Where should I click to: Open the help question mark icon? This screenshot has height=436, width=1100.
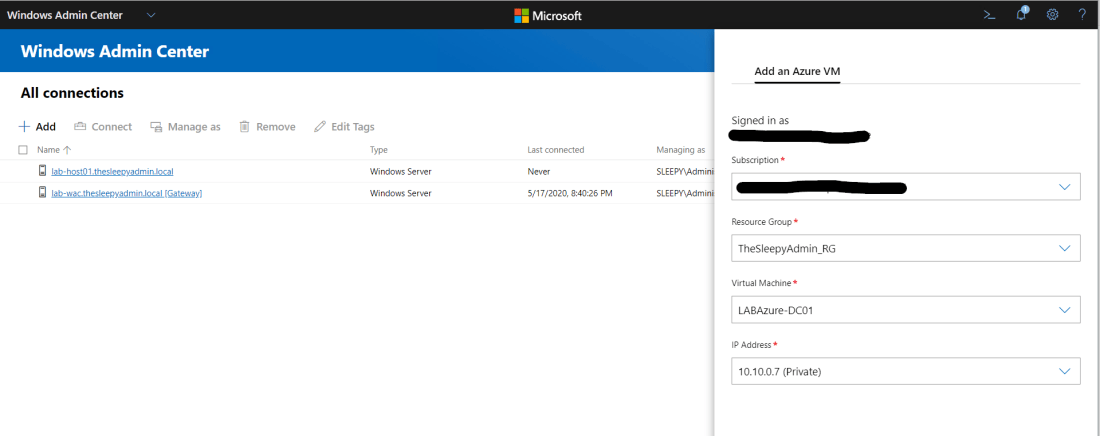pyautogui.click(x=1082, y=15)
